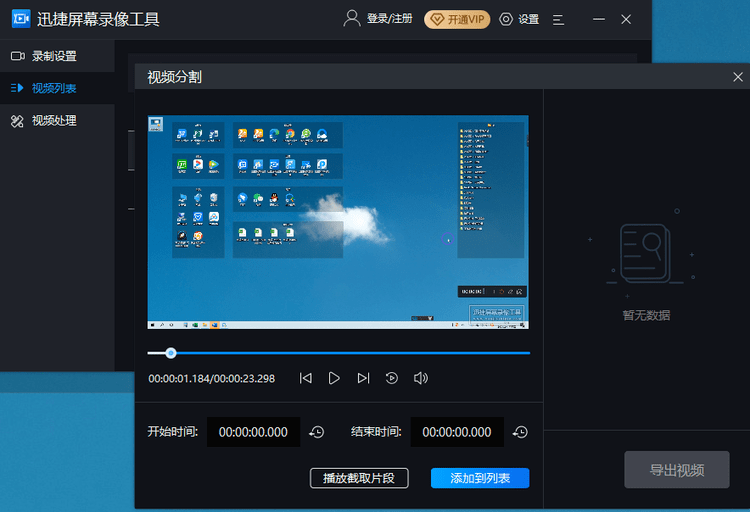Click the 视频列表 list-play icon
Image resolution: width=750 pixels, height=512 pixels.
pos(17,88)
